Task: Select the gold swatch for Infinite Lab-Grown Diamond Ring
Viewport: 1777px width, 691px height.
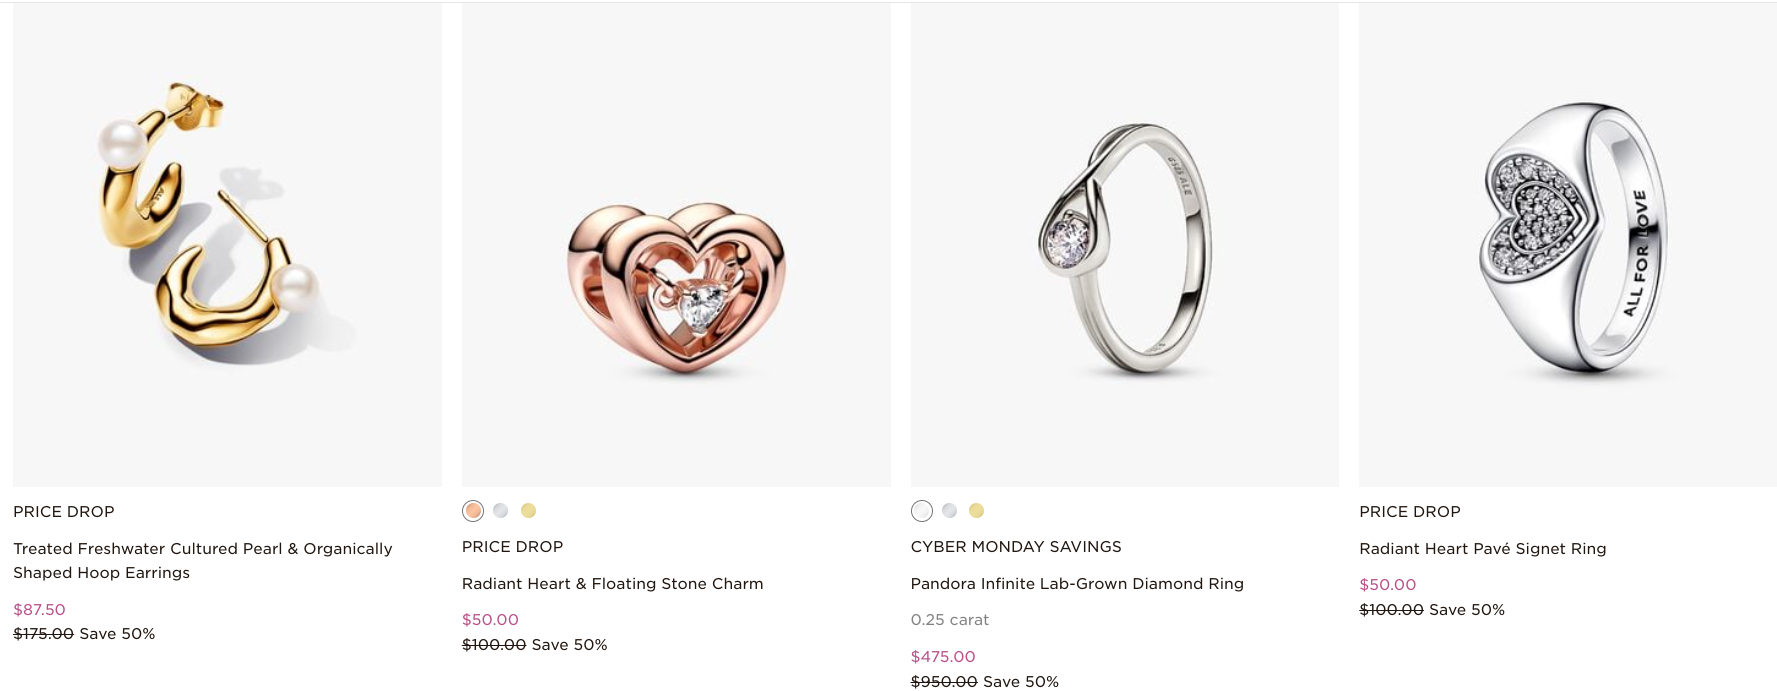Action: [x=978, y=511]
